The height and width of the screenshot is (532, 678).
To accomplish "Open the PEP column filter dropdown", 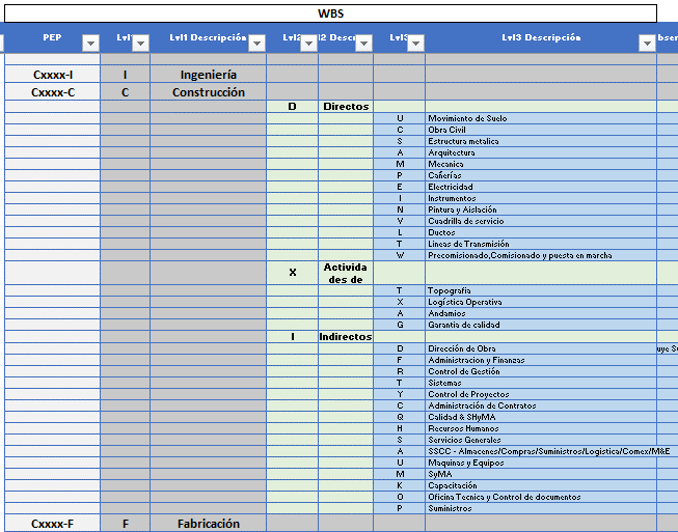I will click(90, 42).
